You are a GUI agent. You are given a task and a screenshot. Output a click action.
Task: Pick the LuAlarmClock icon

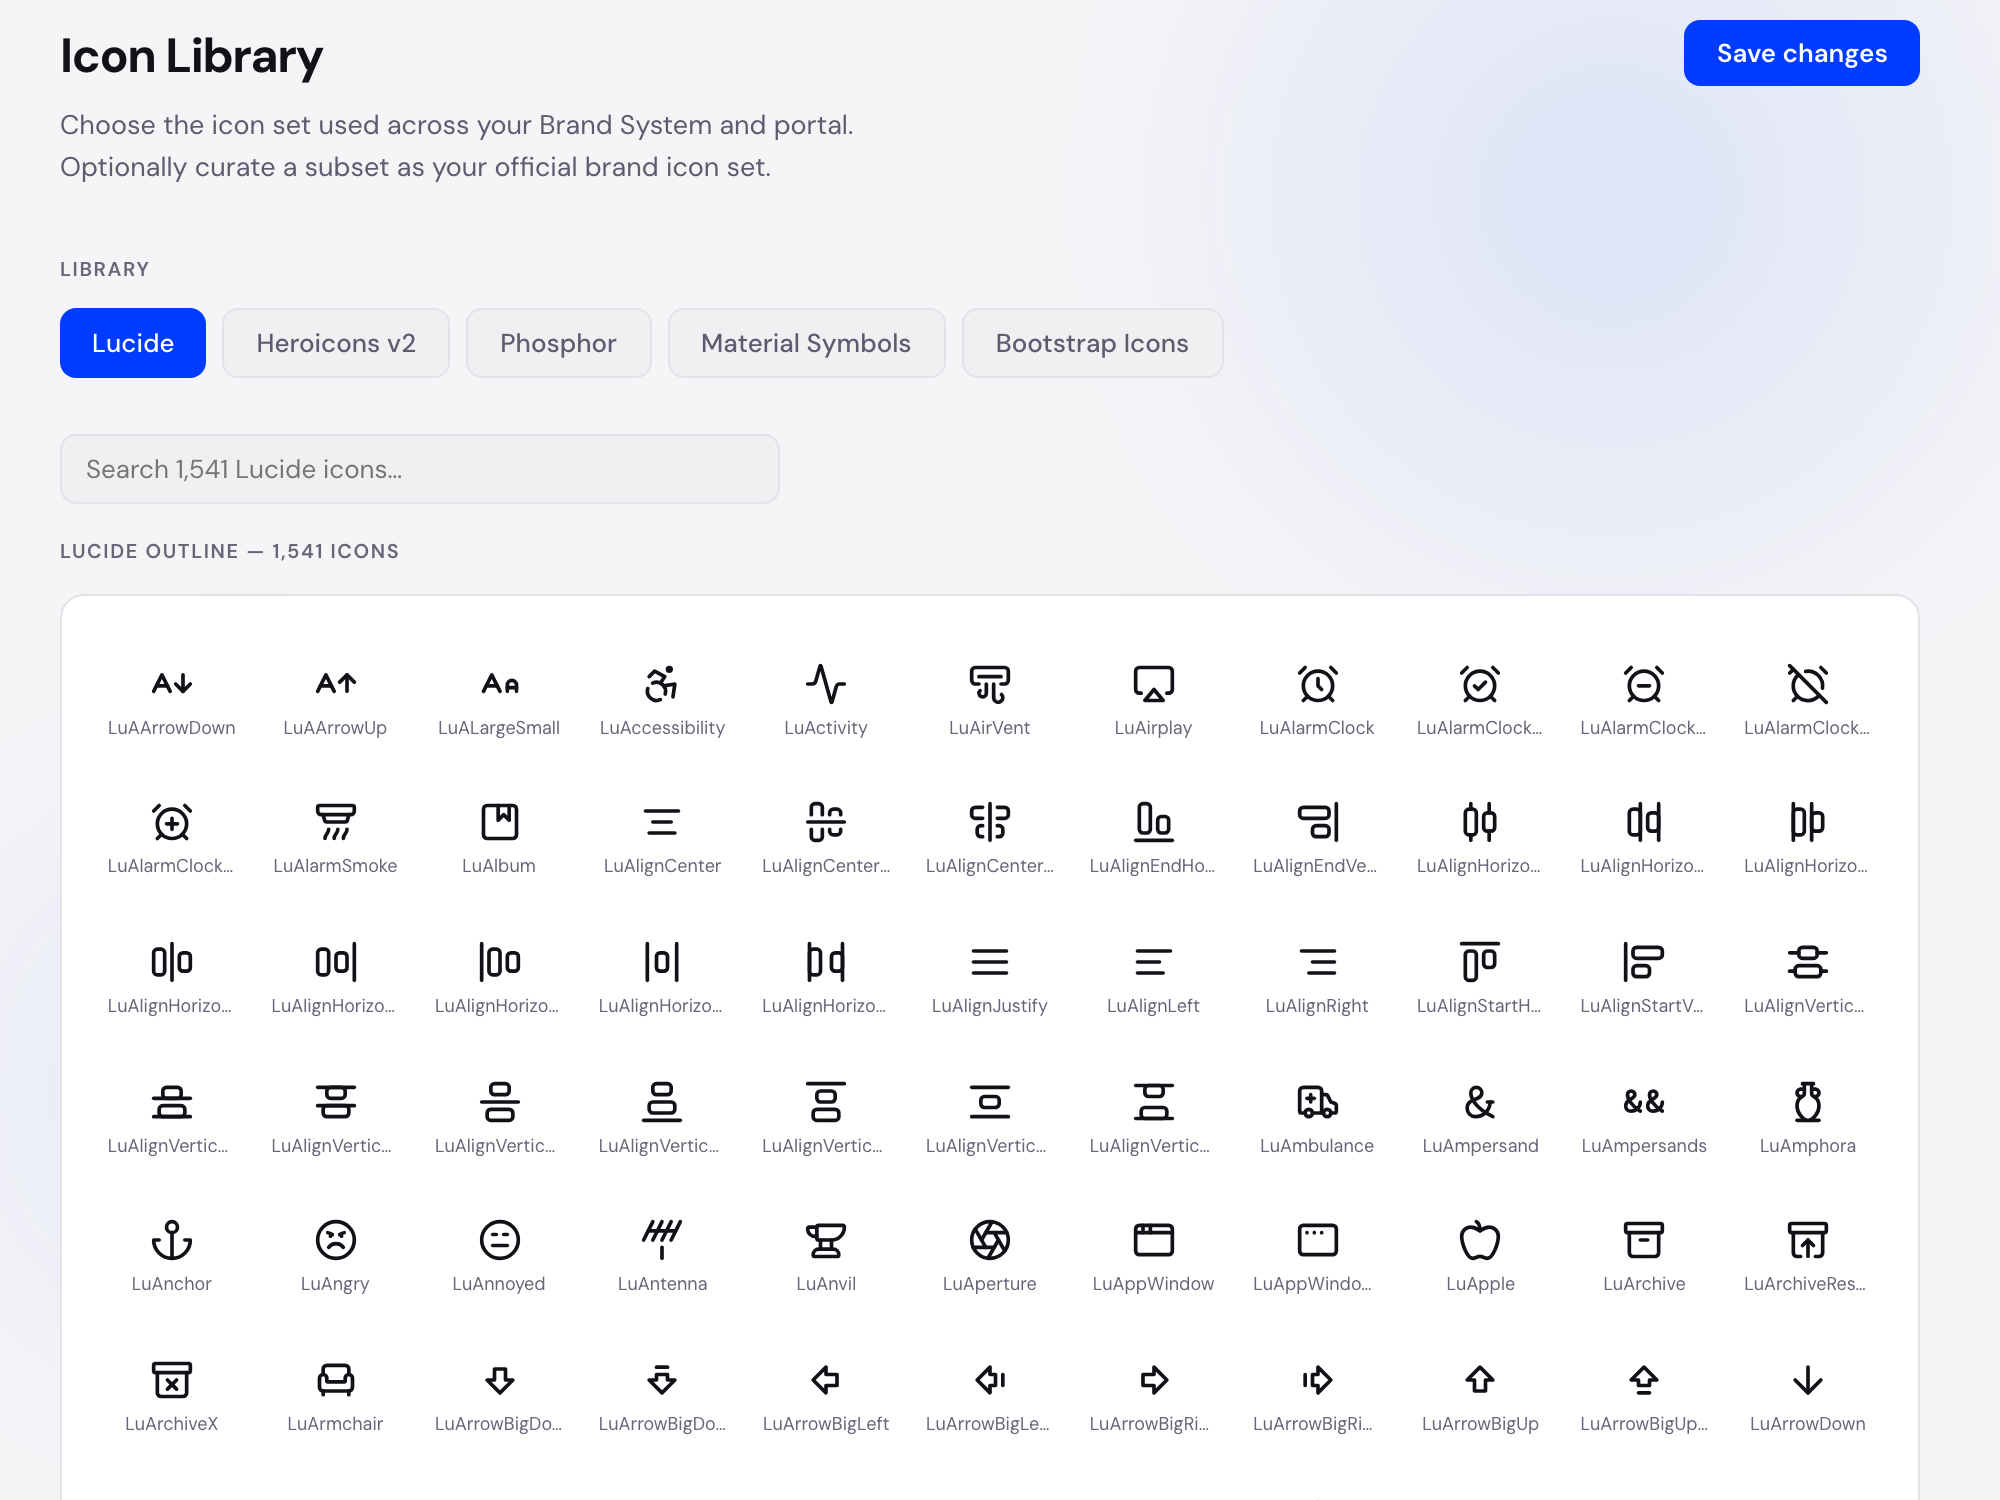[x=1317, y=685]
